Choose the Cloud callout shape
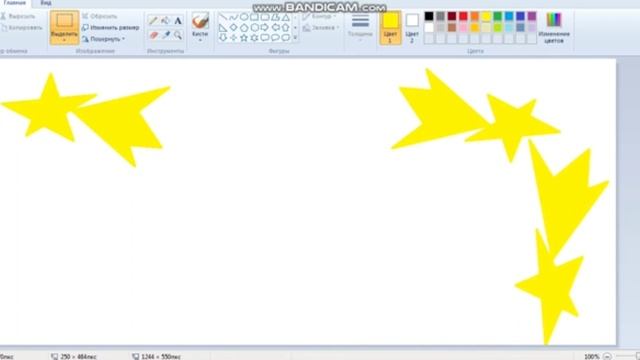Viewport: 640px width, 360px height. (x=286, y=38)
